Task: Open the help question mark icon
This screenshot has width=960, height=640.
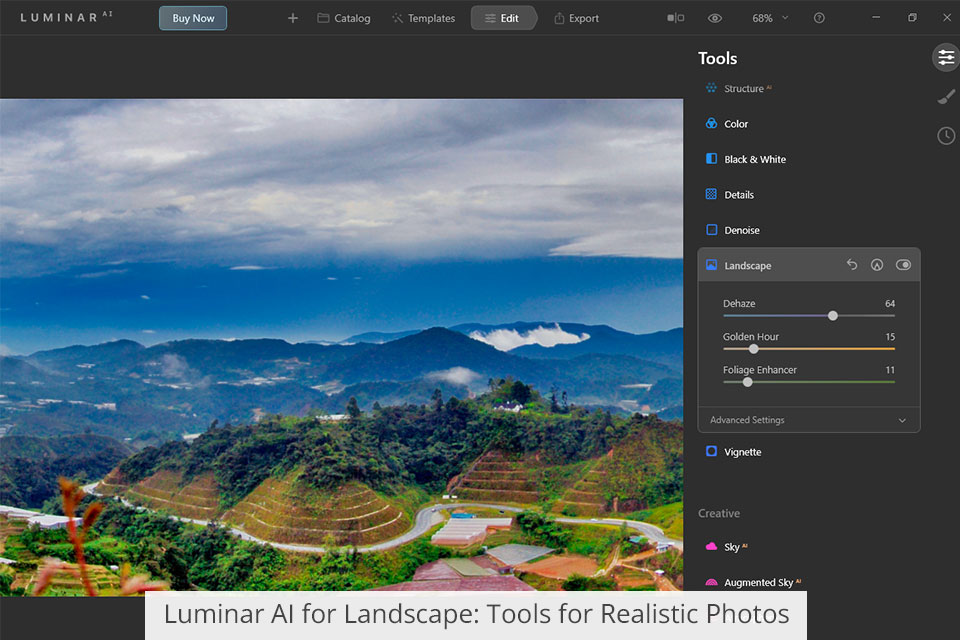Action: click(x=819, y=18)
